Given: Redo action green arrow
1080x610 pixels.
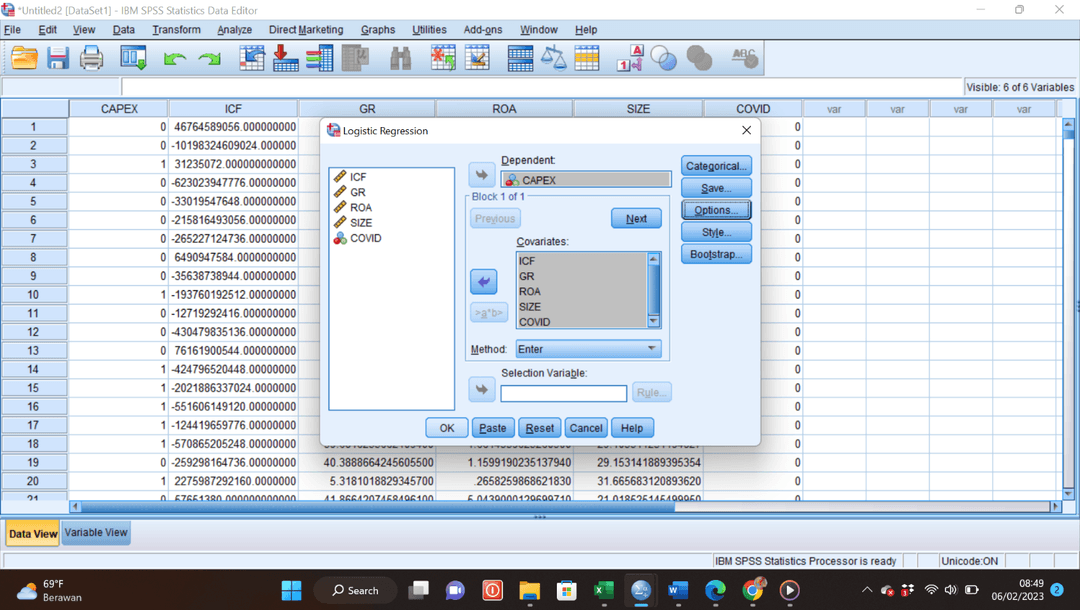Looking at the screenshot, I should [209, 59].
